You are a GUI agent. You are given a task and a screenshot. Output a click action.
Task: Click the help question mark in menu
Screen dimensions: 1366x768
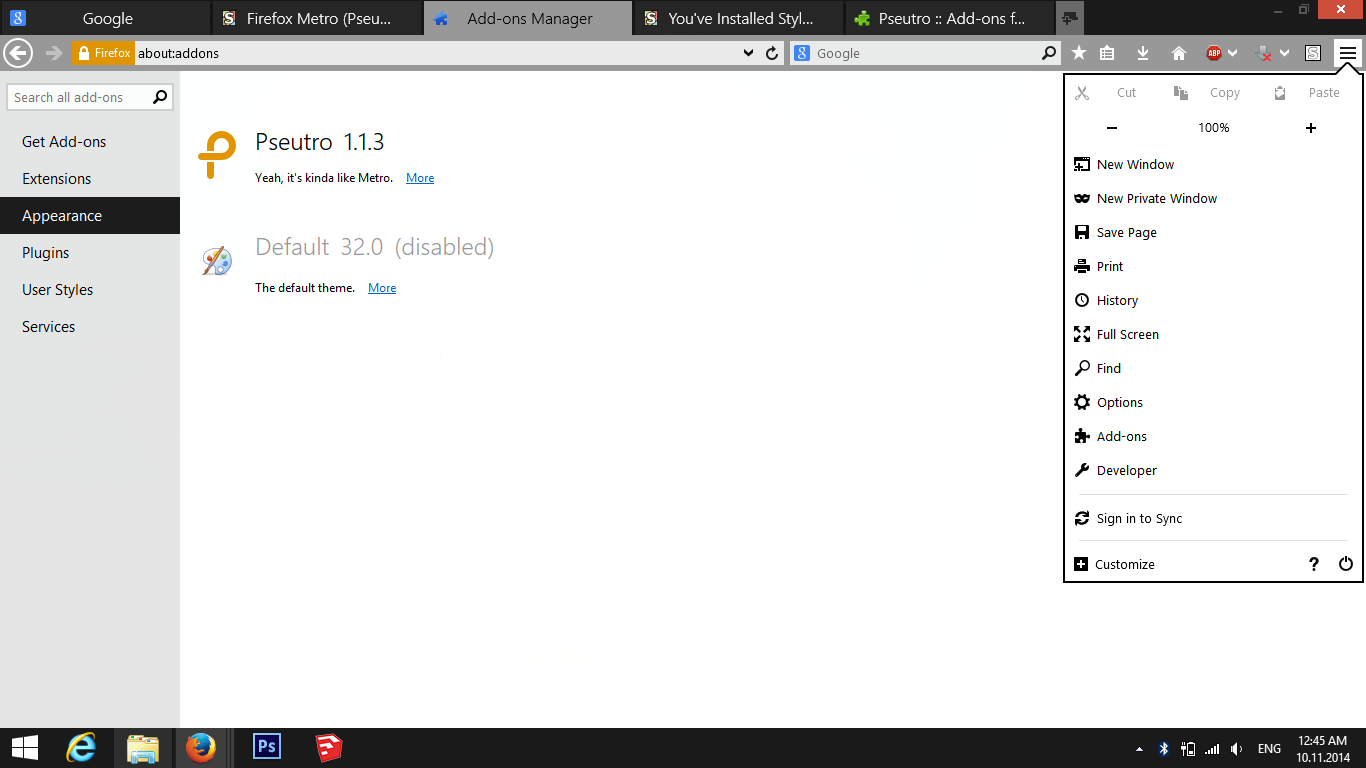coord(1314,564)
